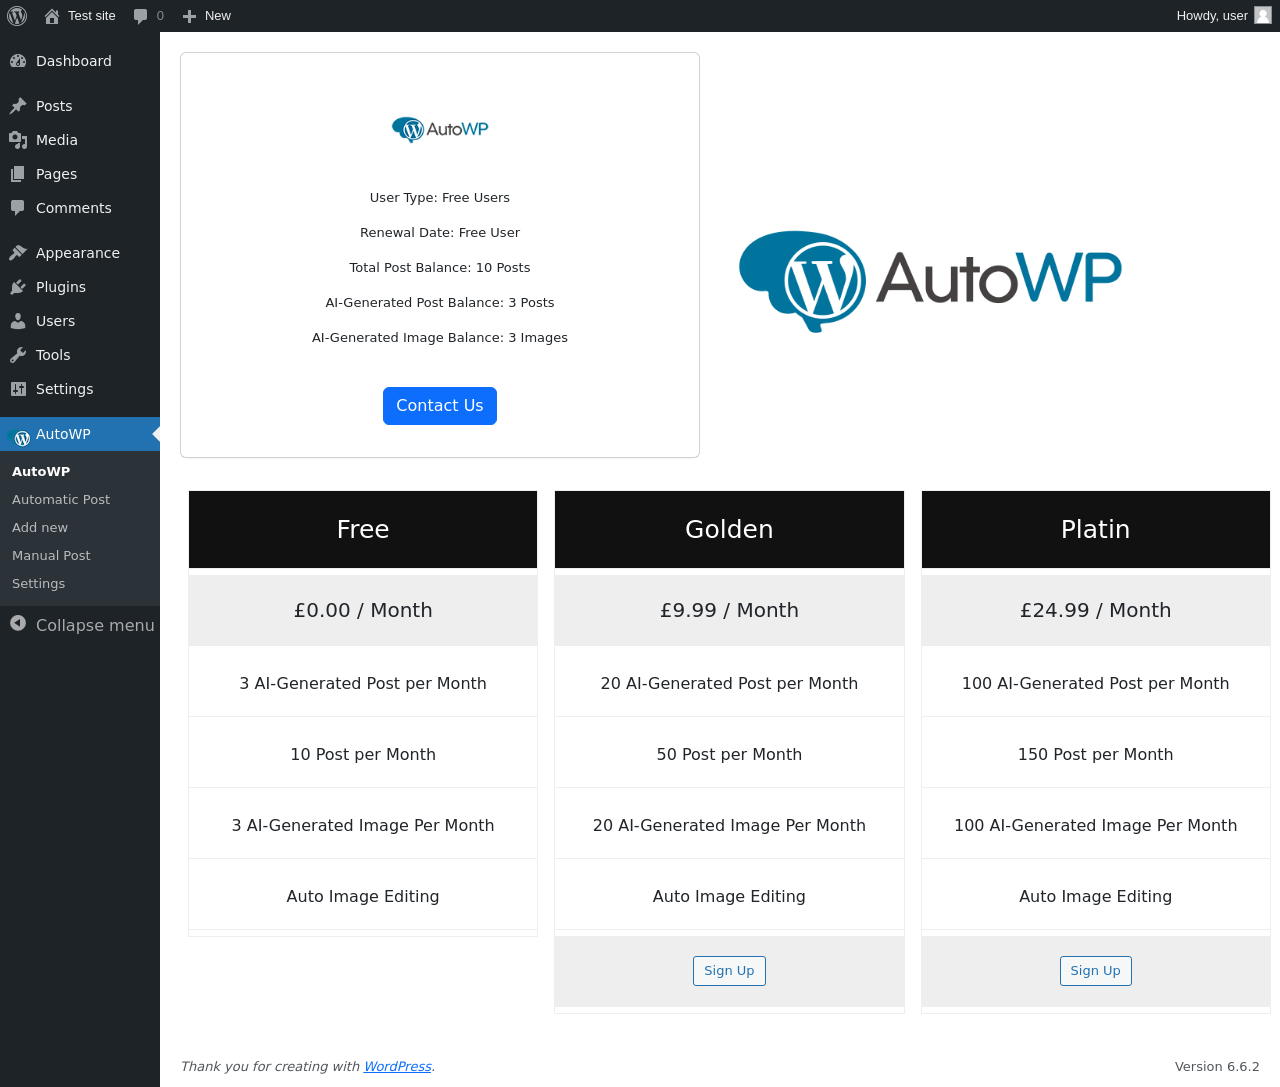Click 'AI-Generated Image Balance: 3 Images' text
The image size is (1280, 1087).
[x=440, y=338]
